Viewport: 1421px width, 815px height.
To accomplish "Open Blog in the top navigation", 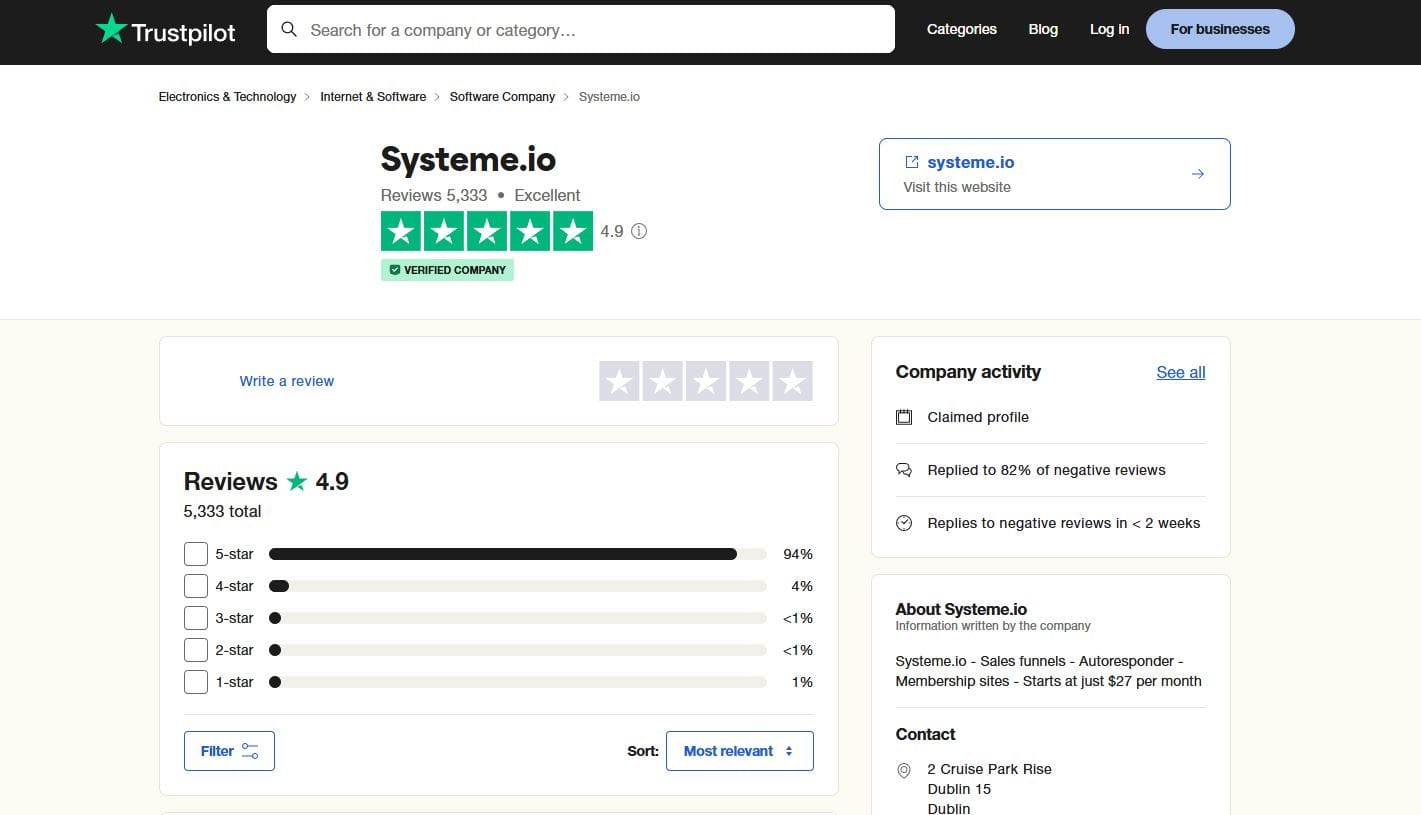I will (x=1043, y=29).
